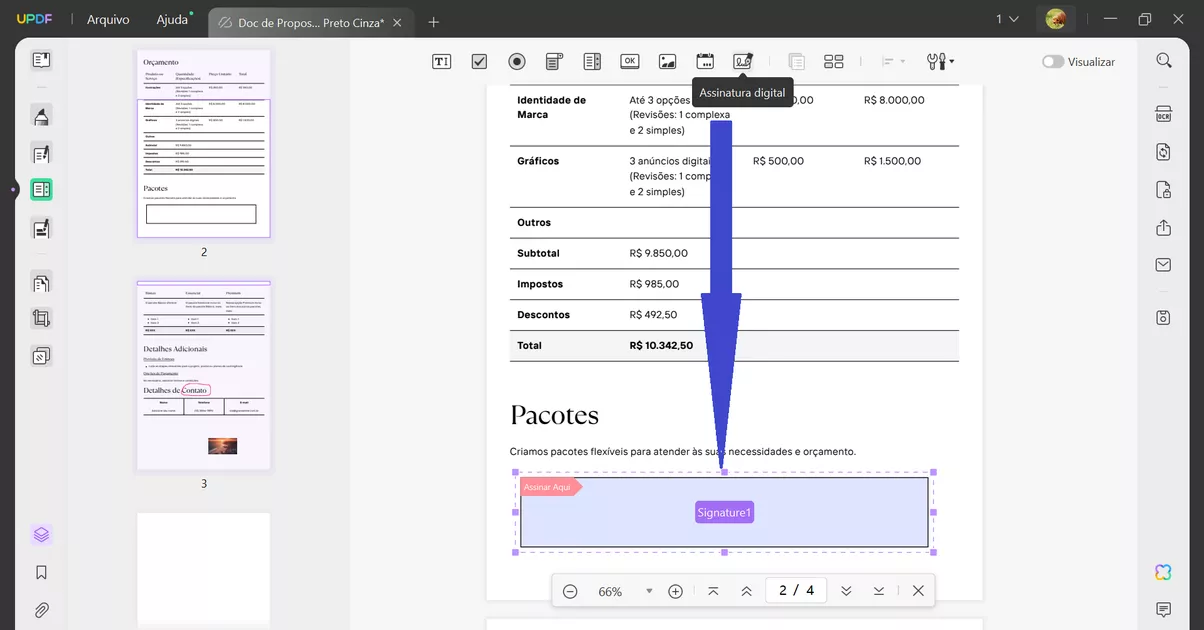
Task: Select the Text Field tool
Action: click(x=441, y=61)
